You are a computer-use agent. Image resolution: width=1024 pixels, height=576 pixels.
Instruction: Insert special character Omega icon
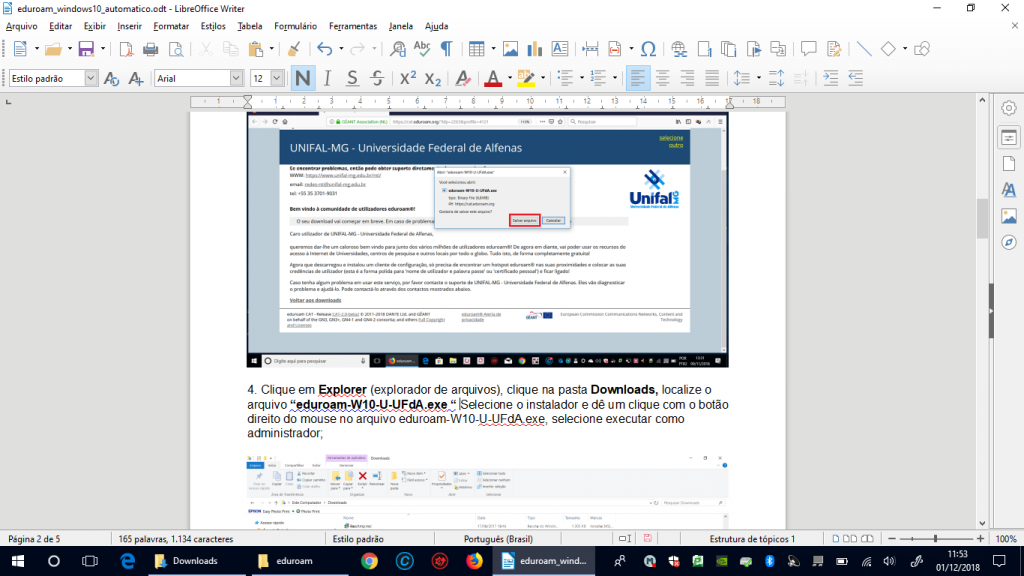coord(648,49)
